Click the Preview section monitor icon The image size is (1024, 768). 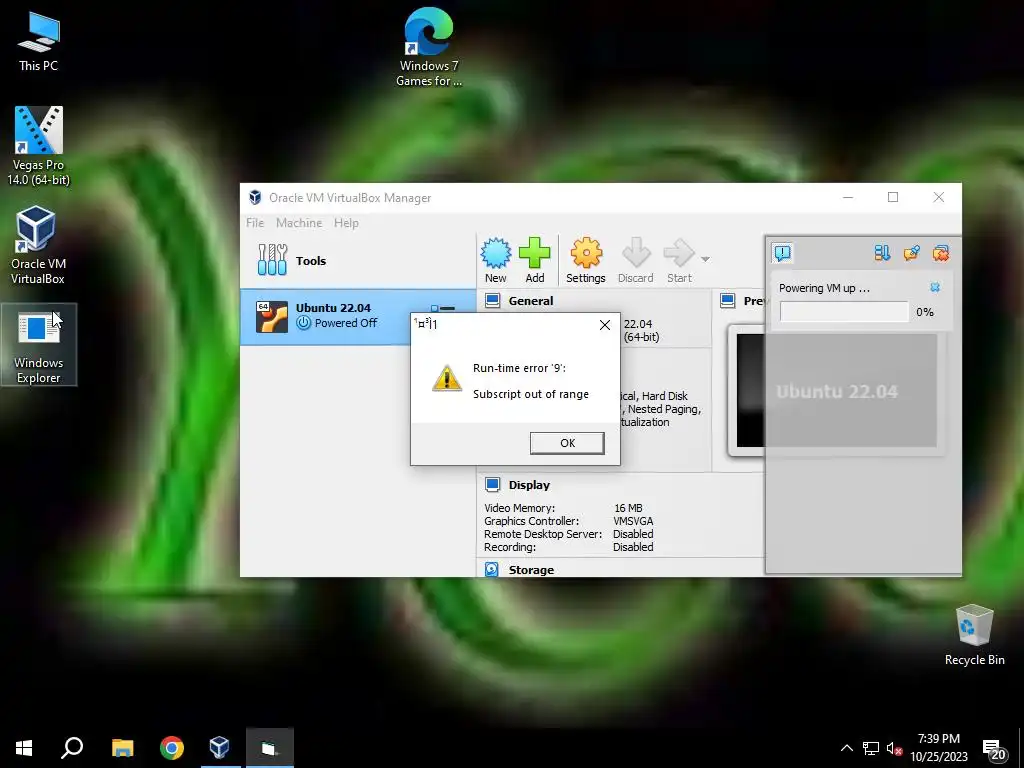(728, 300)
